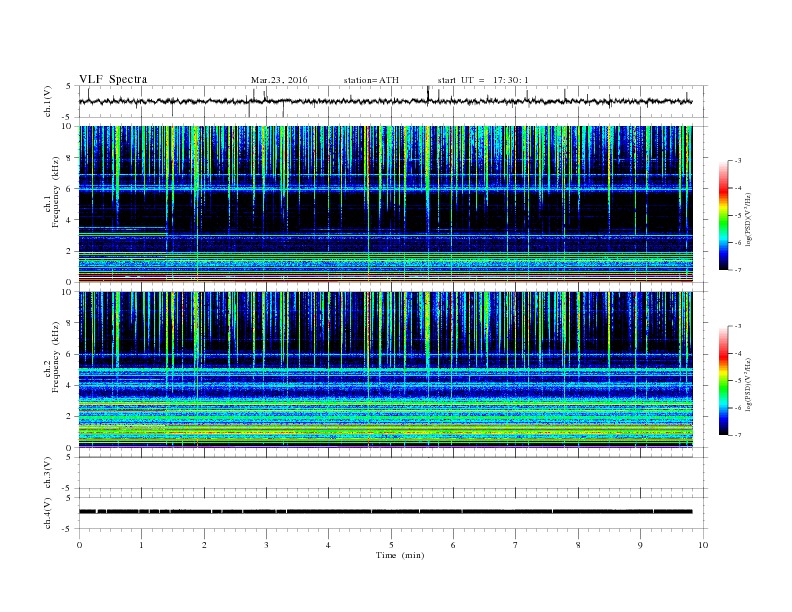Click inside the ch.1 frequency spectrogram
The width and height of the screenshot is (792, 612).
385,204
